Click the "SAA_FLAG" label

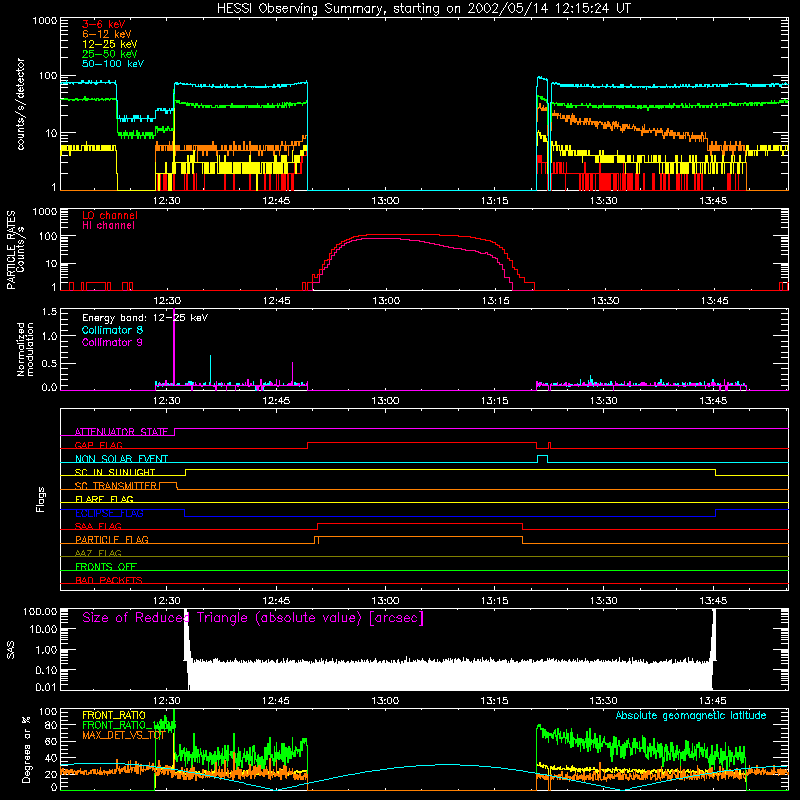coord(98,526)
